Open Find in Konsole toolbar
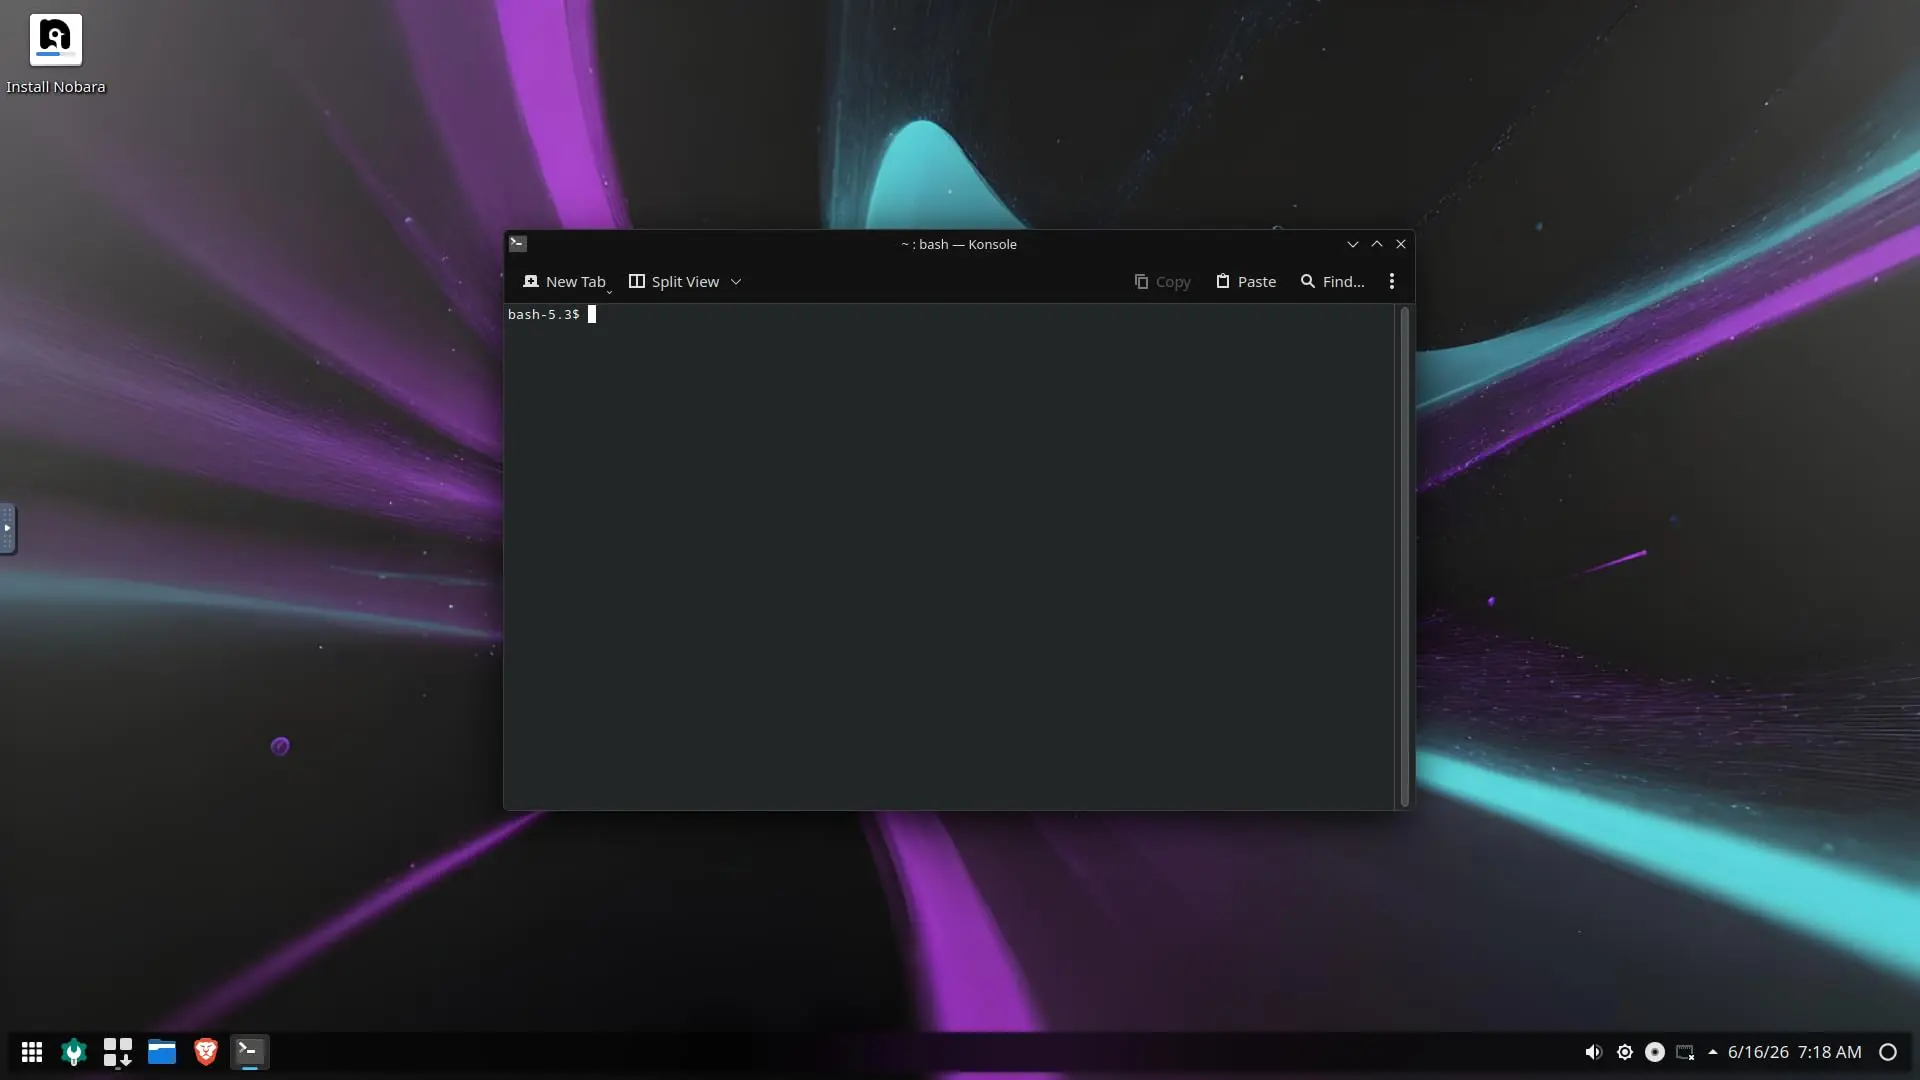1920x1080 pixels. (x=1332, y=282)
